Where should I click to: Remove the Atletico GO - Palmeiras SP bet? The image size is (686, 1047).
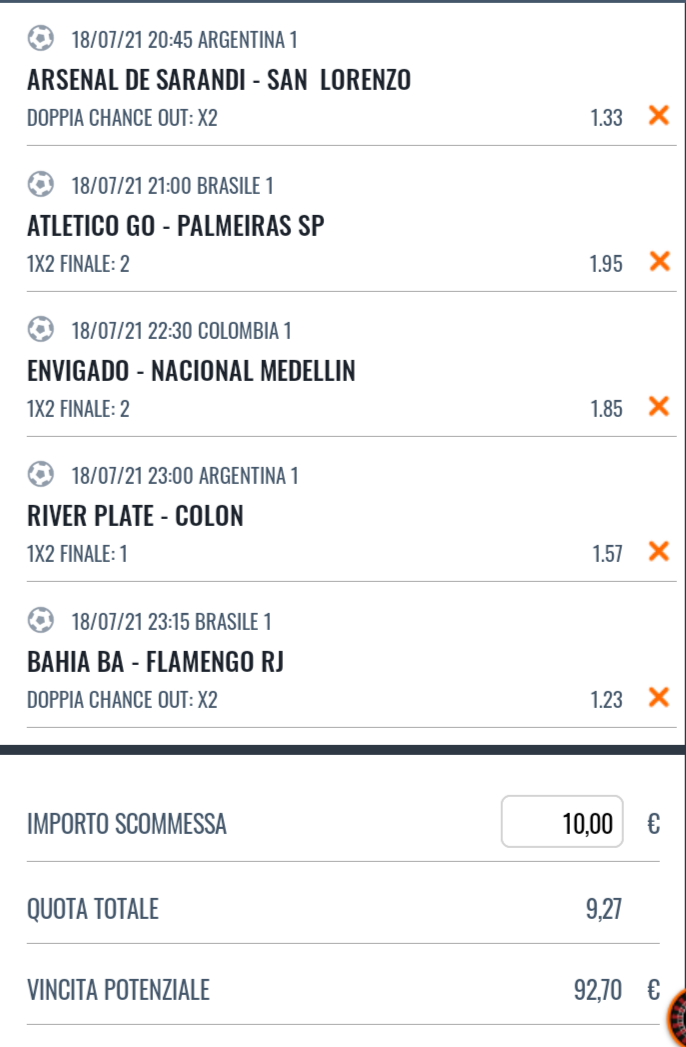point(658,262)
